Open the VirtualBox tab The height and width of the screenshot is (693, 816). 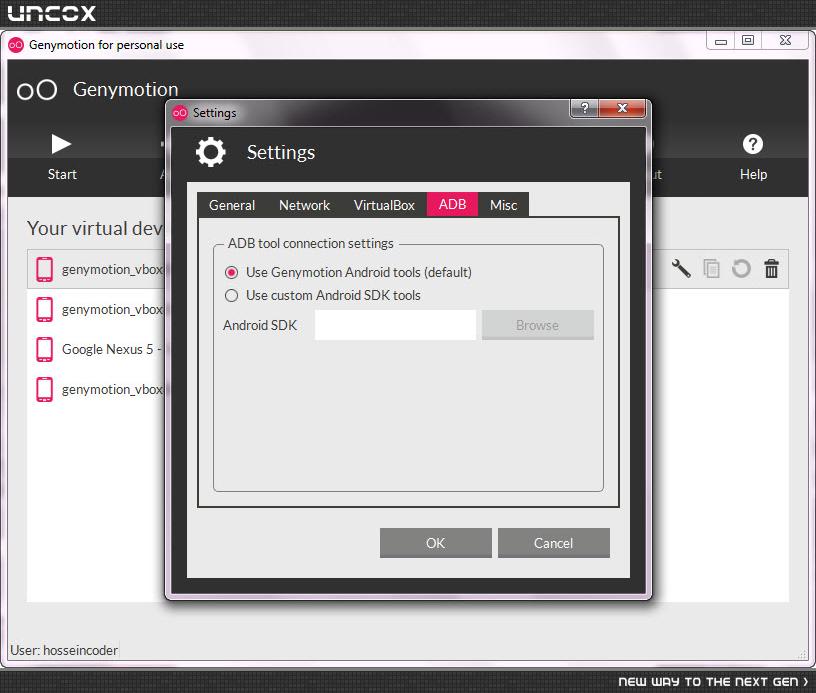pos(384,205)
